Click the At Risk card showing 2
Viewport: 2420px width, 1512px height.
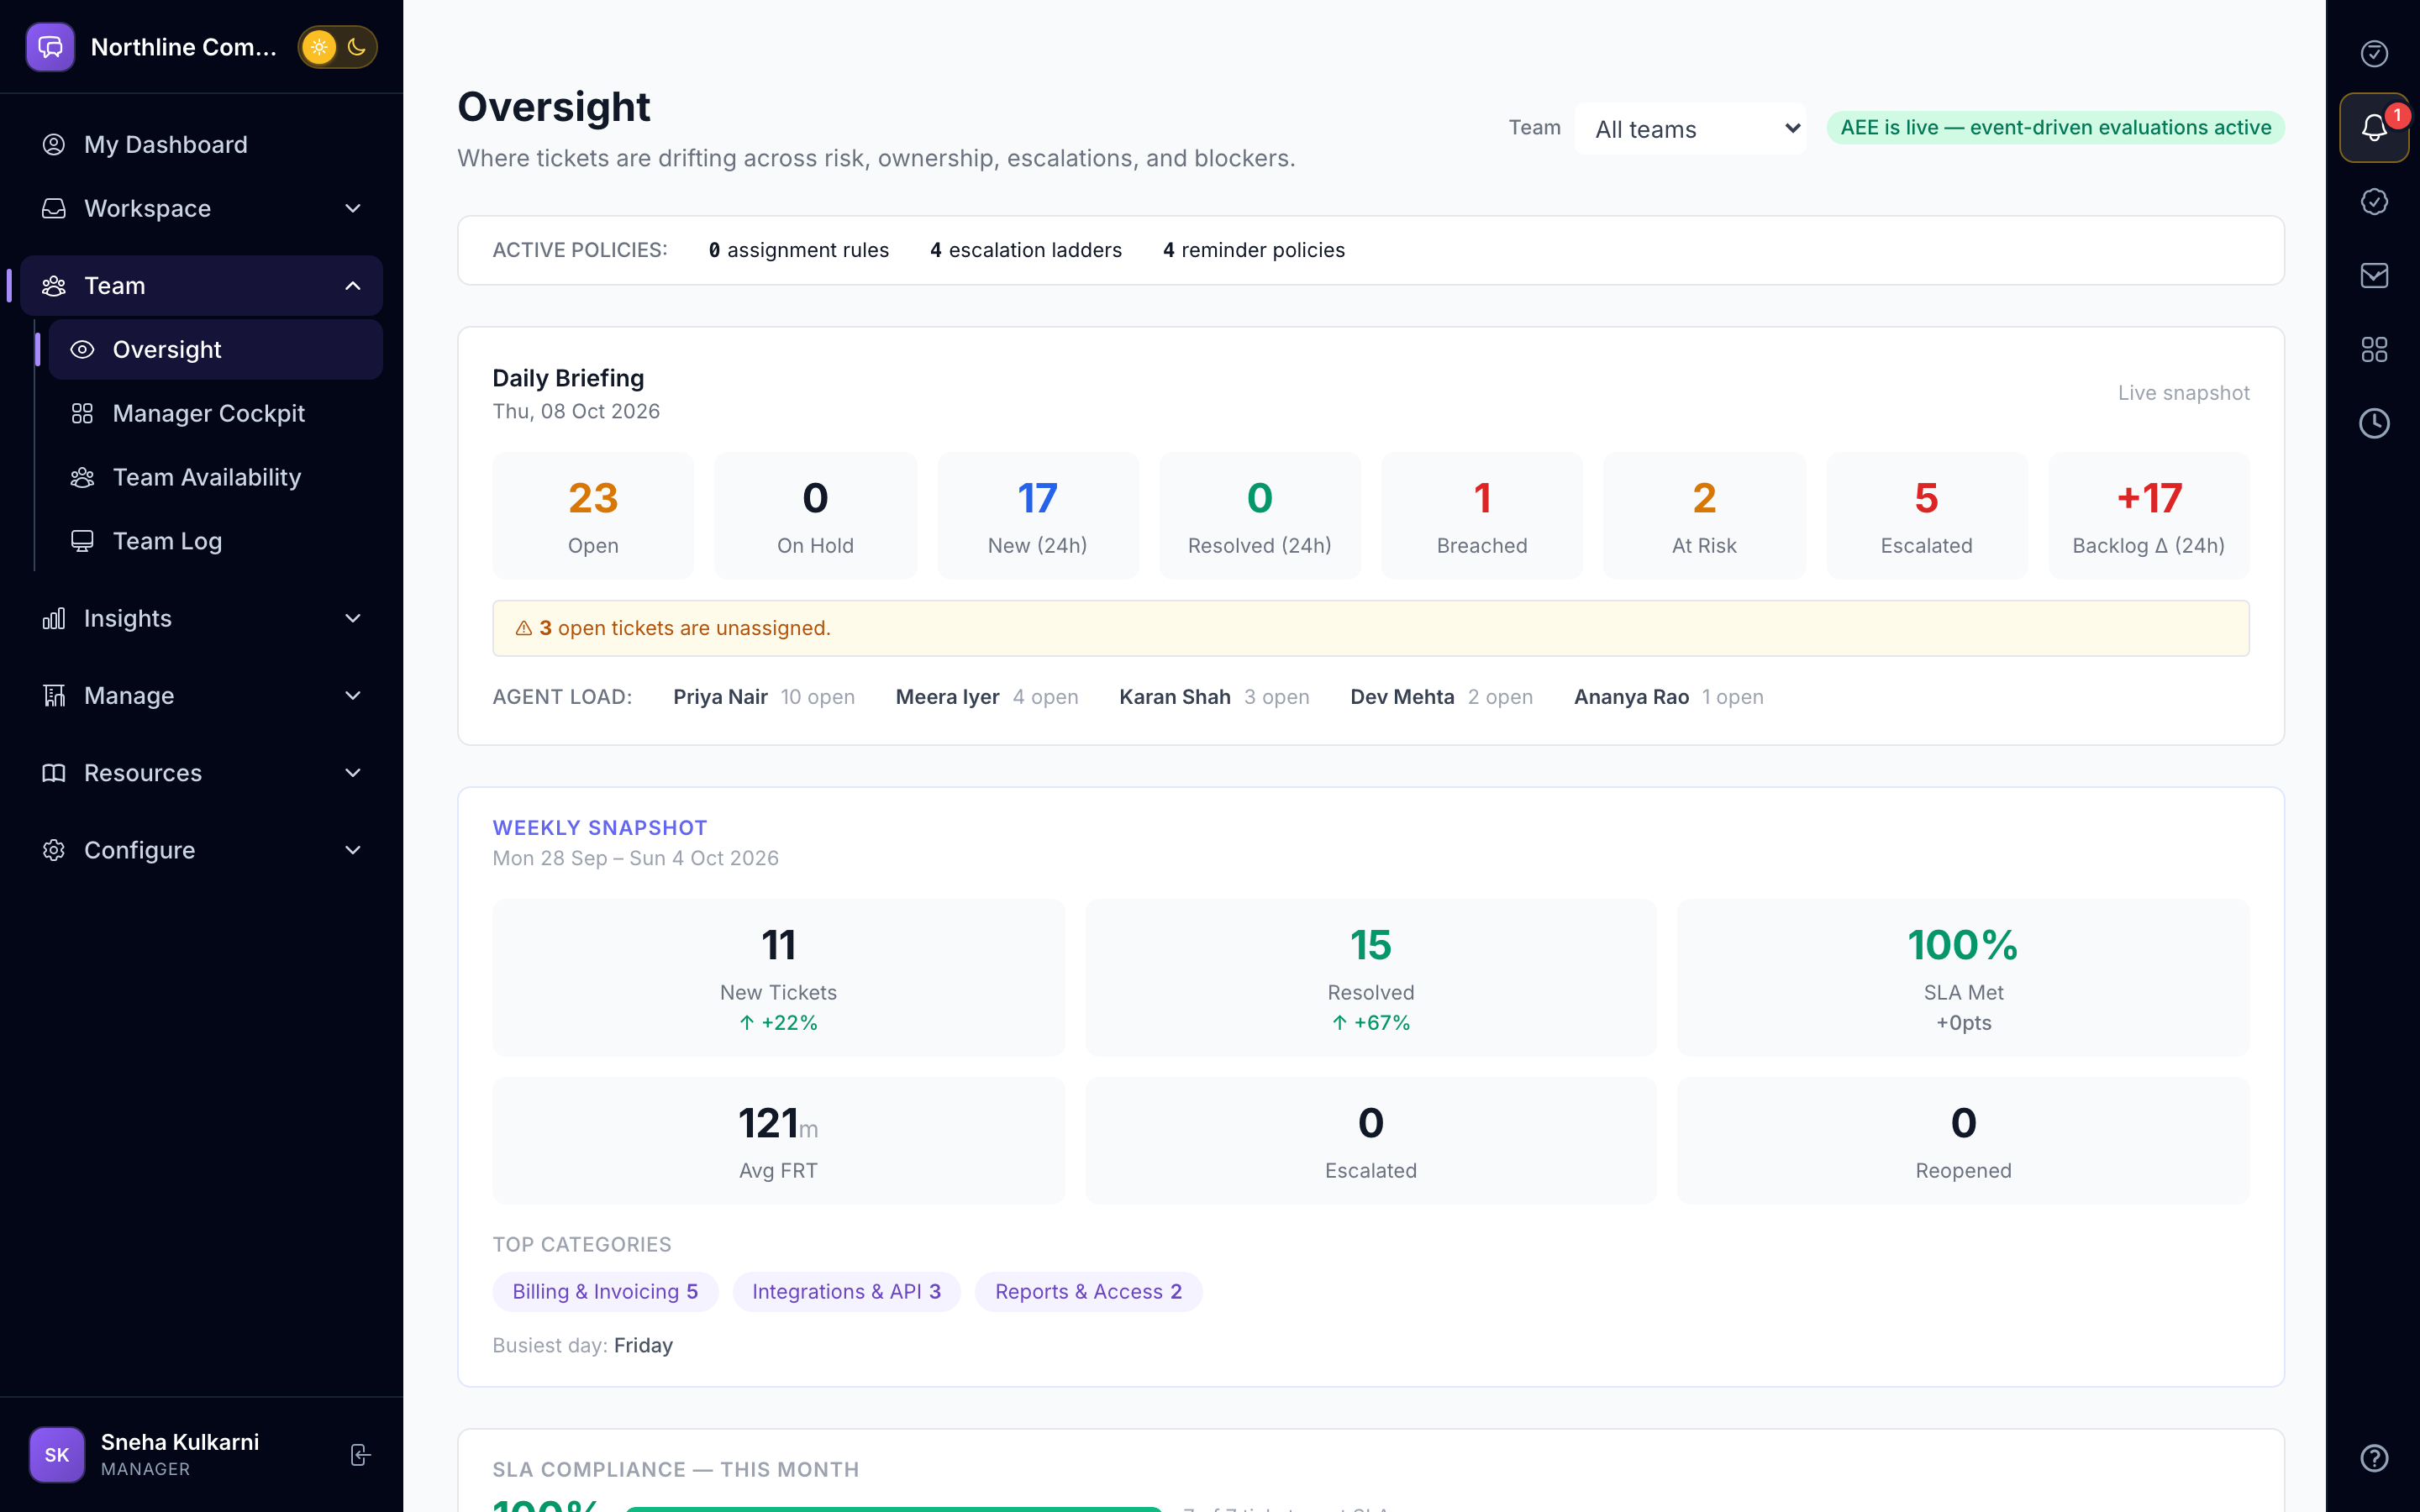point(1704,516)
